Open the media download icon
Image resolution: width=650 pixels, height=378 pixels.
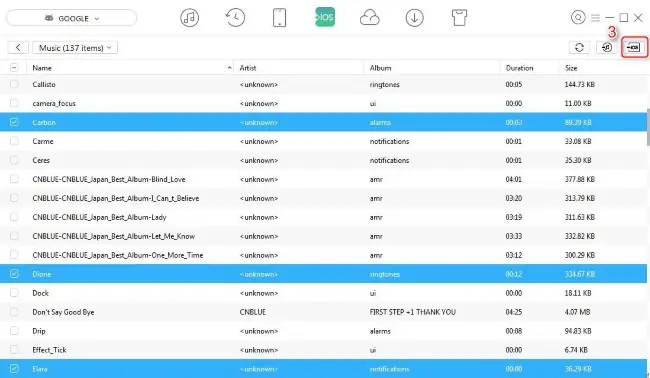(415, 18)
